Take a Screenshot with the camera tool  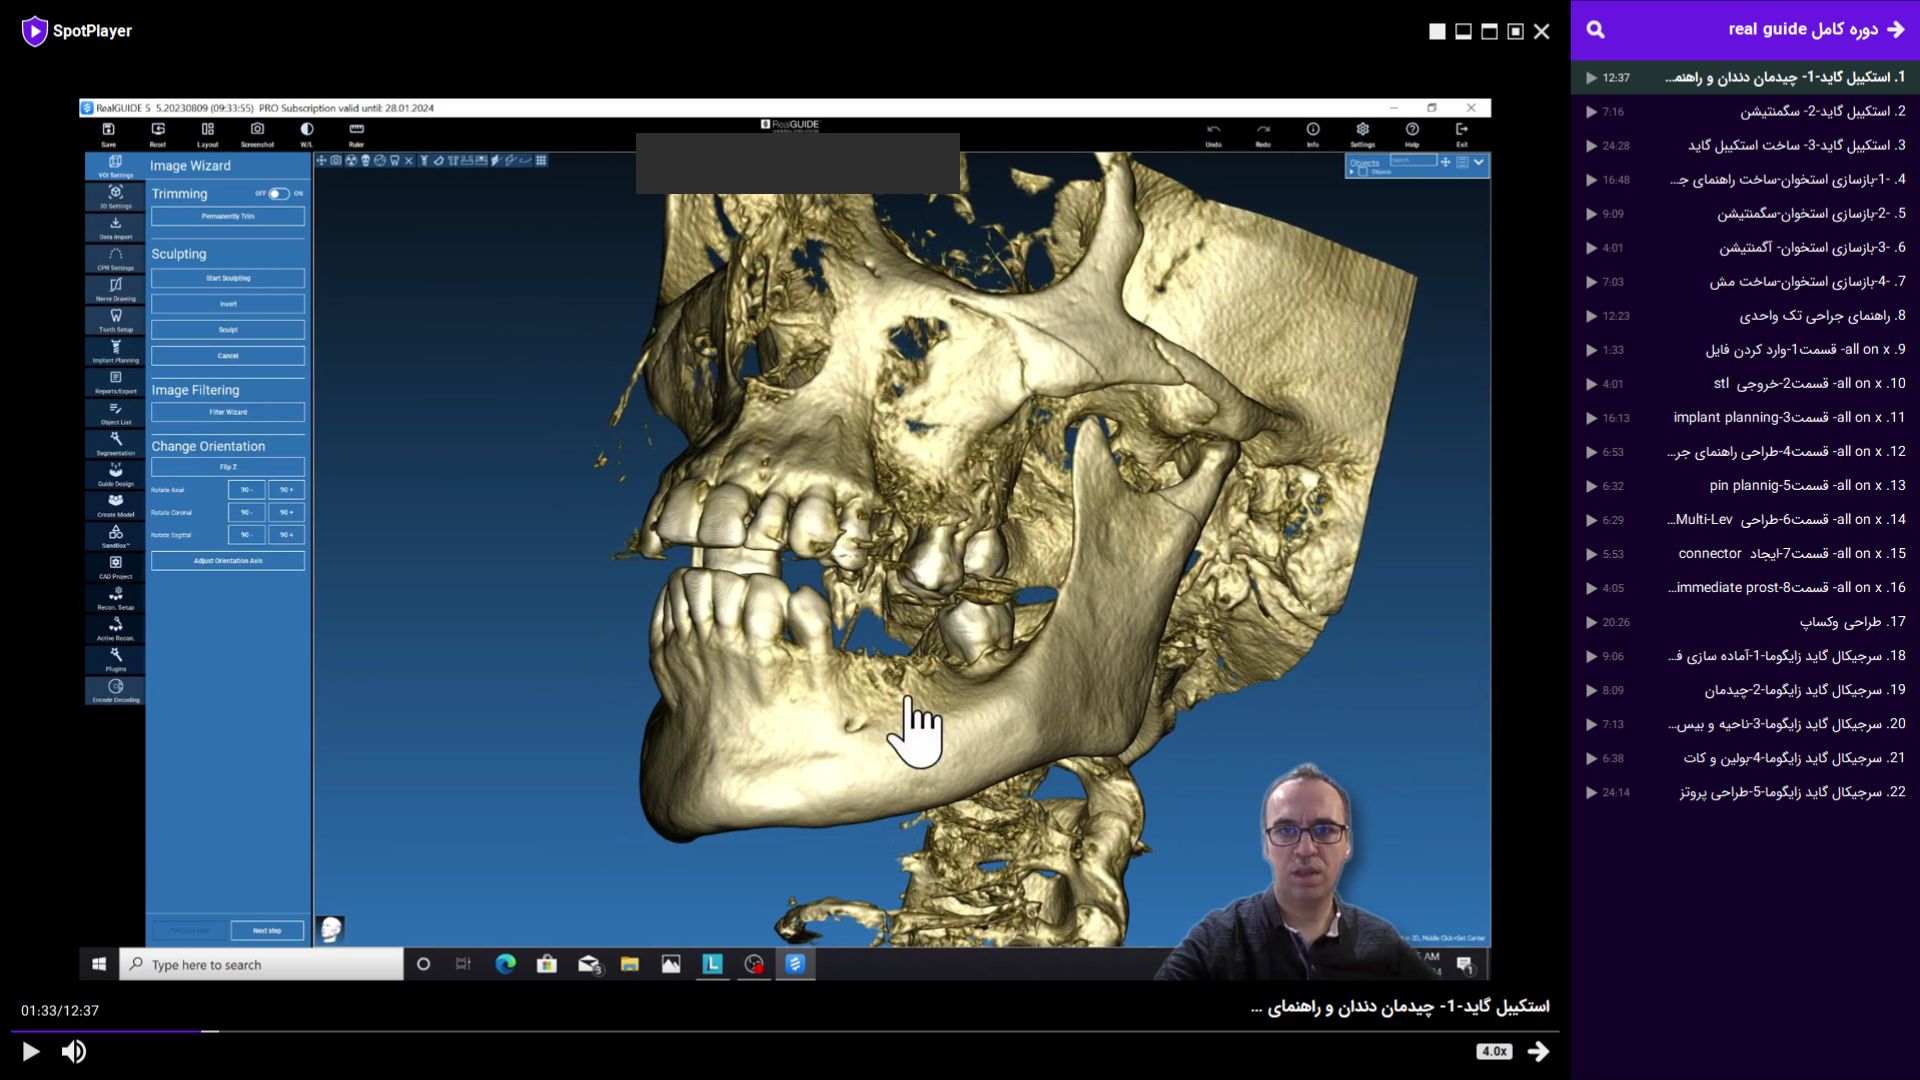click(257, 133)
